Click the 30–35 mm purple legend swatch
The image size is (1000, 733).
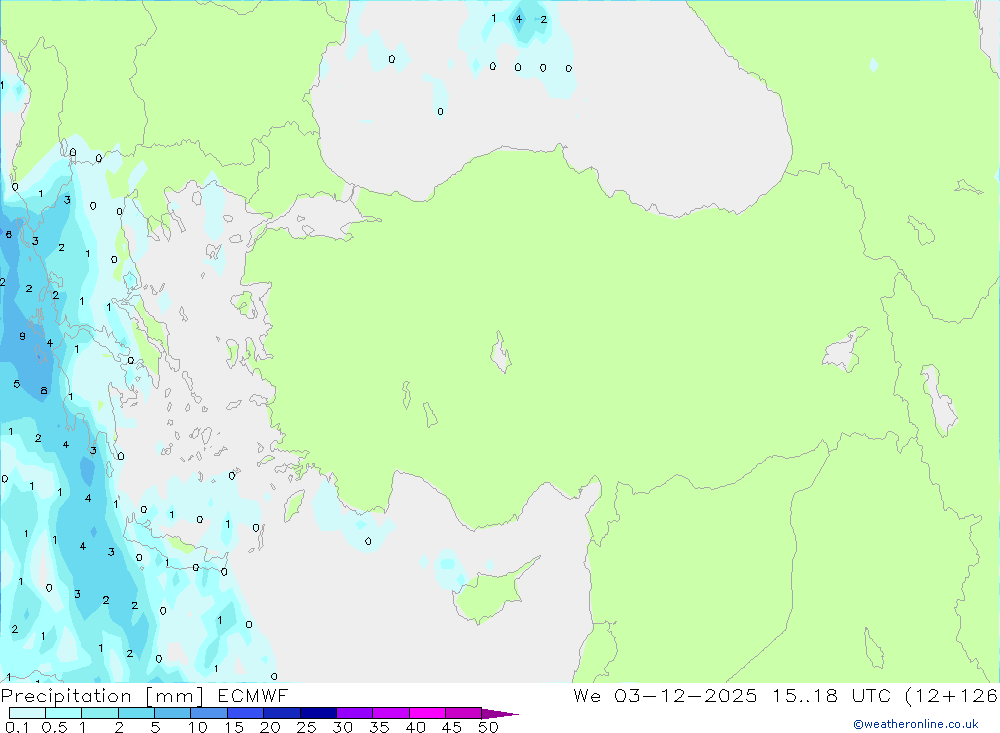(354, 713)
